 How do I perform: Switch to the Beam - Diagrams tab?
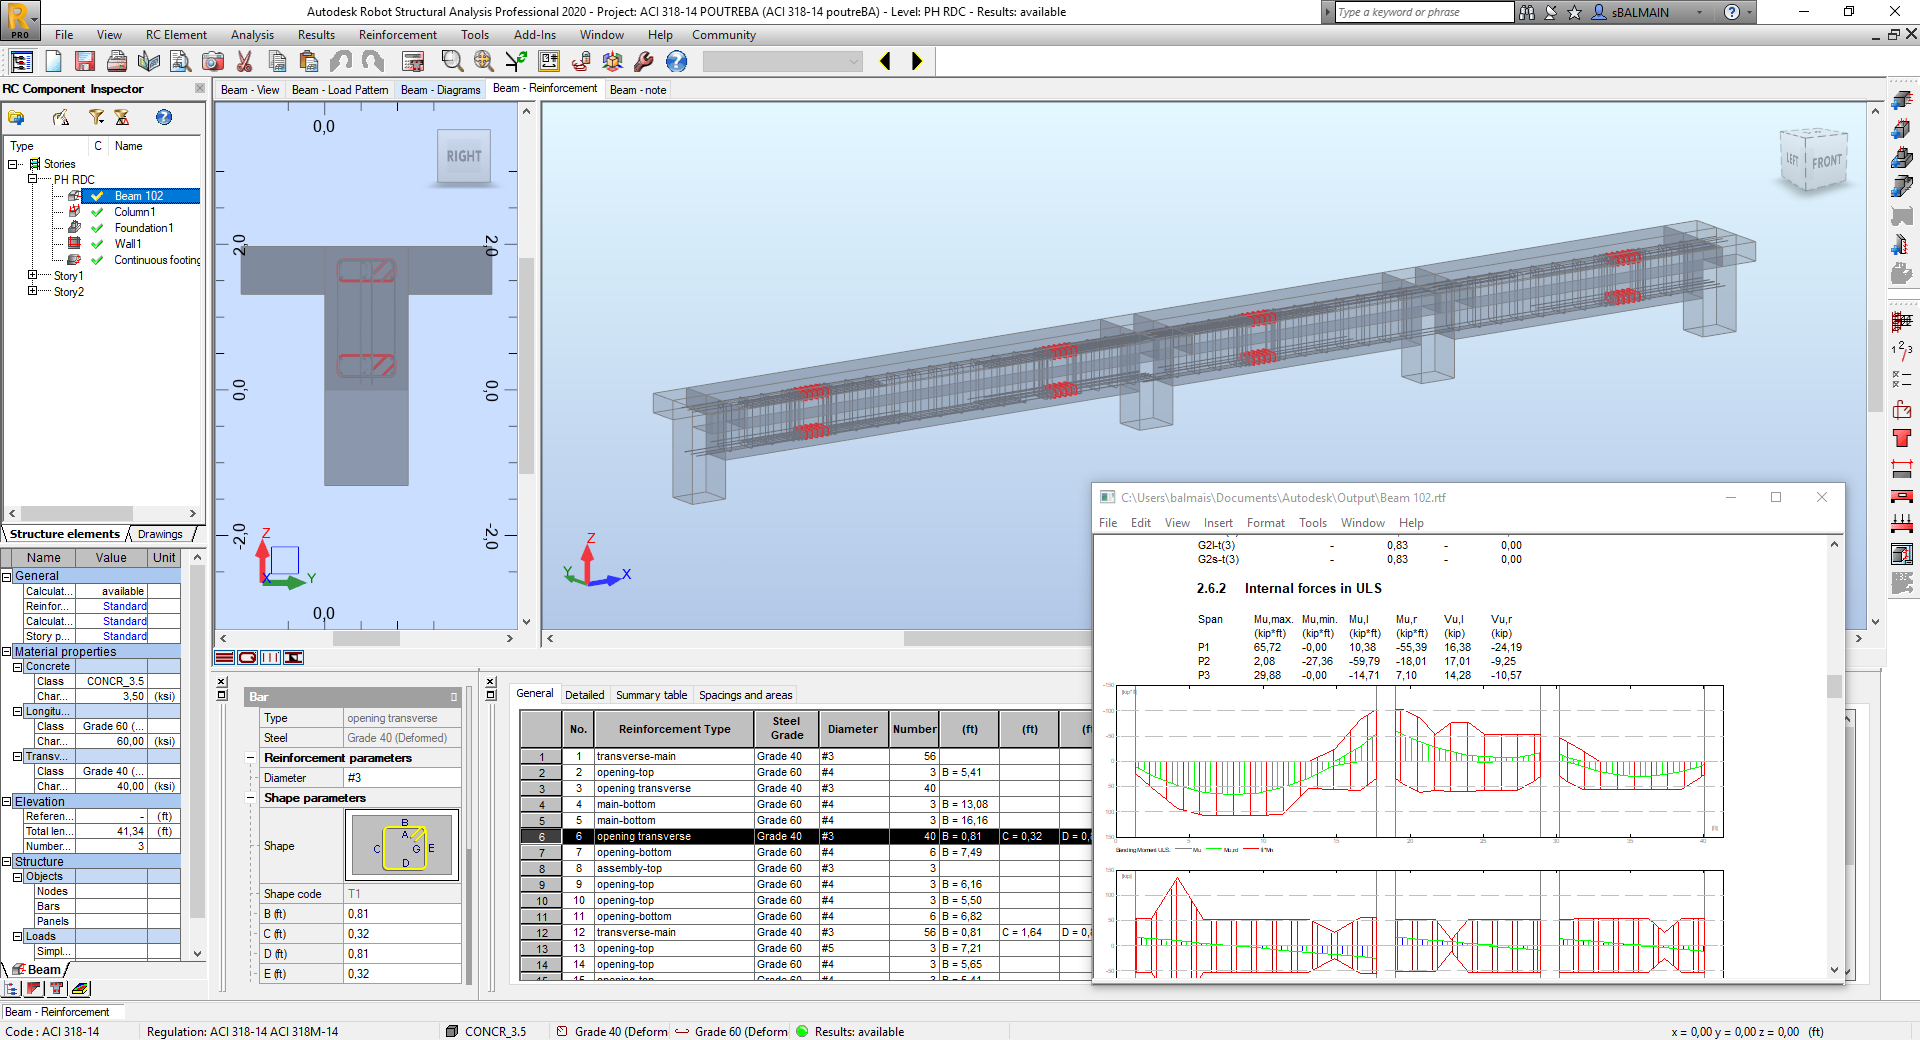pyautogui.click(x=440, y=90)
